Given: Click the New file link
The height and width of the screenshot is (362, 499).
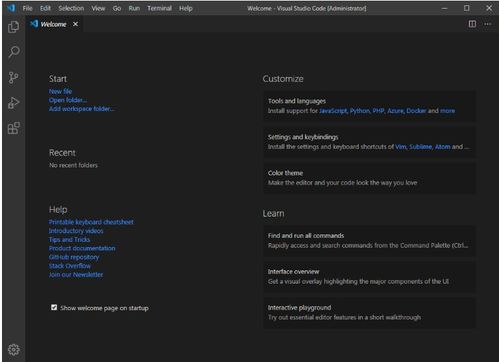Looking at the screenshot, I should pos(60,91).
